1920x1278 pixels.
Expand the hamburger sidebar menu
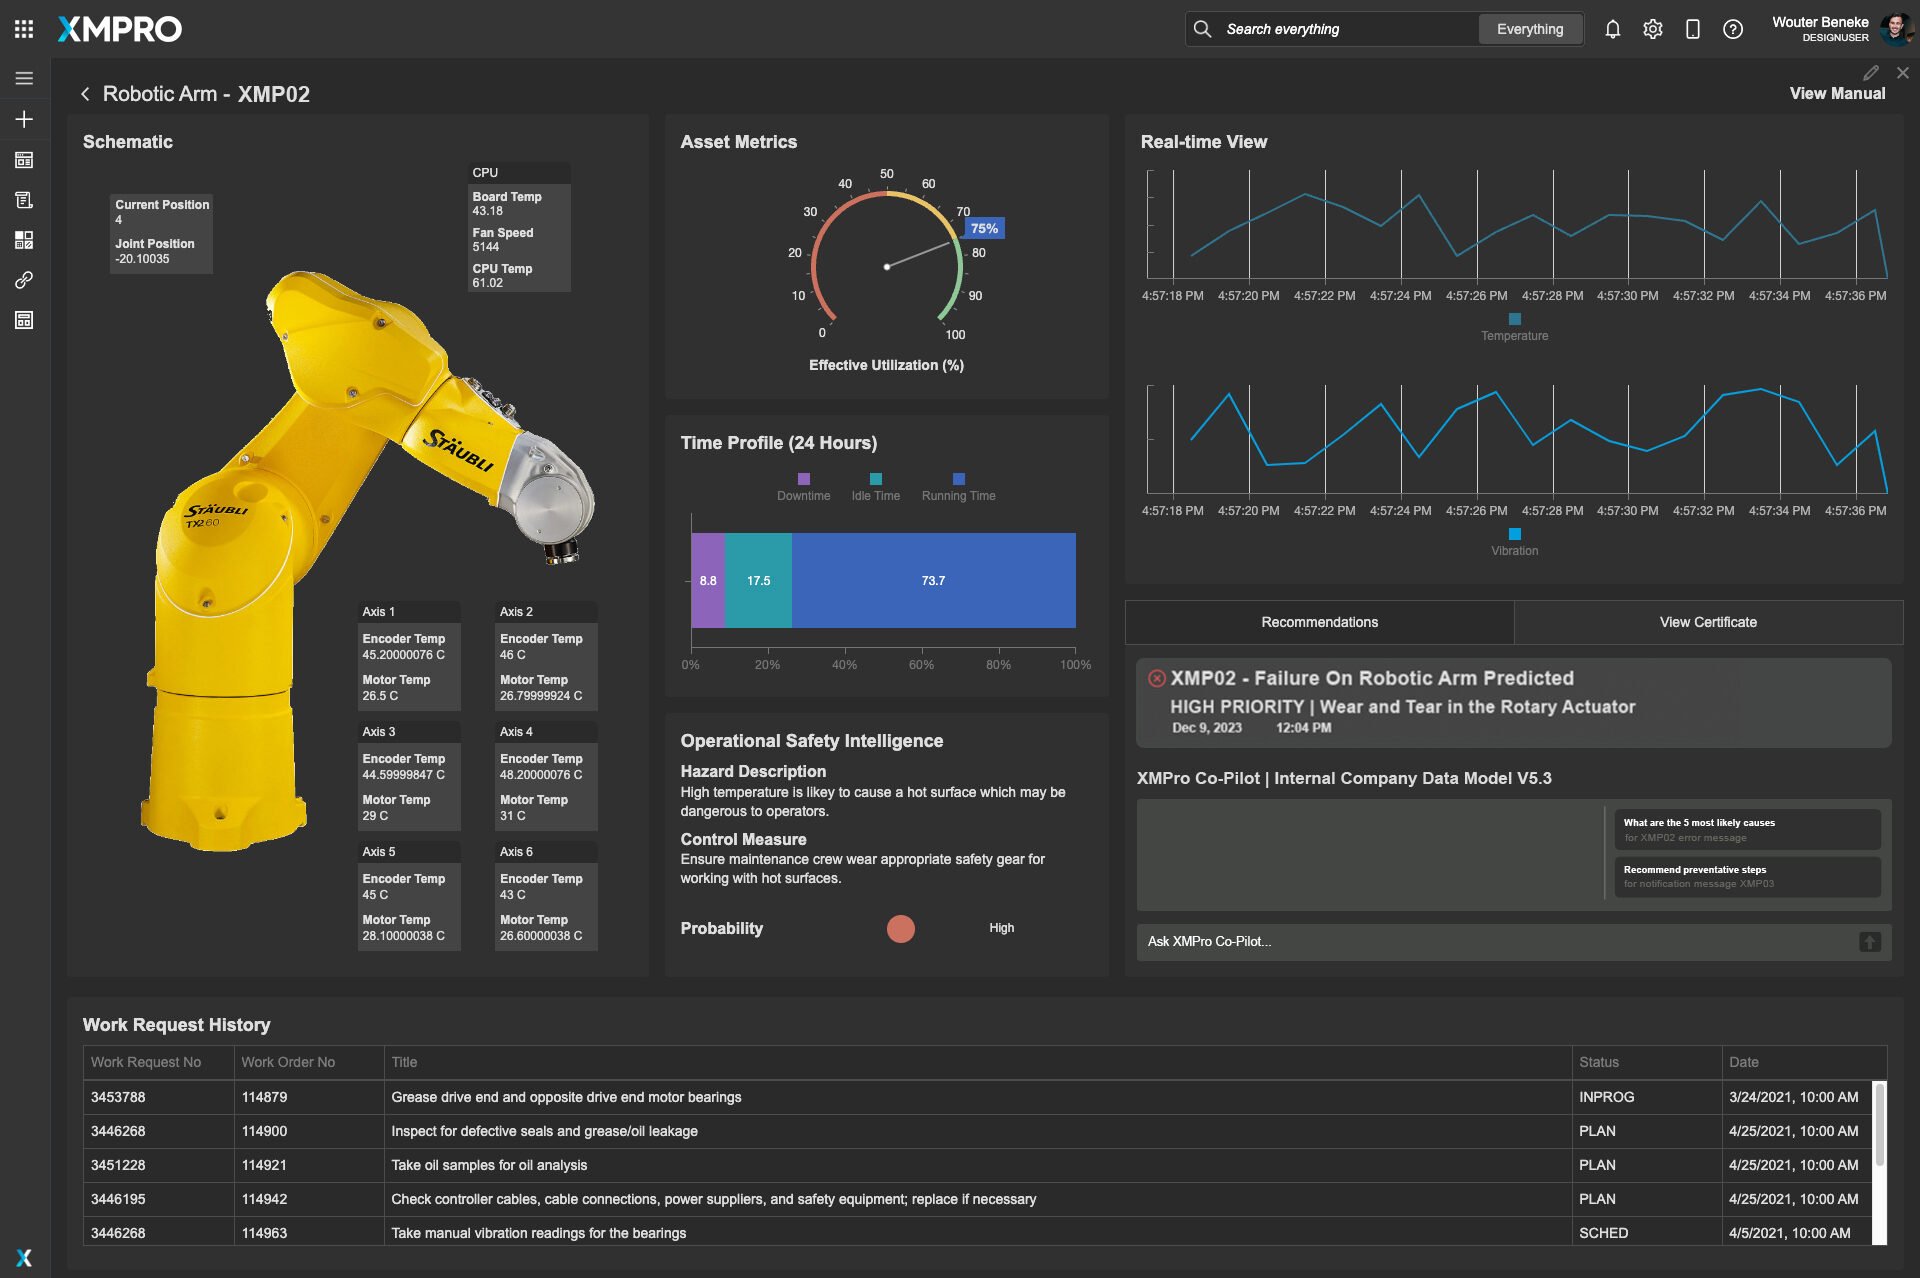[x=24, y=78]
